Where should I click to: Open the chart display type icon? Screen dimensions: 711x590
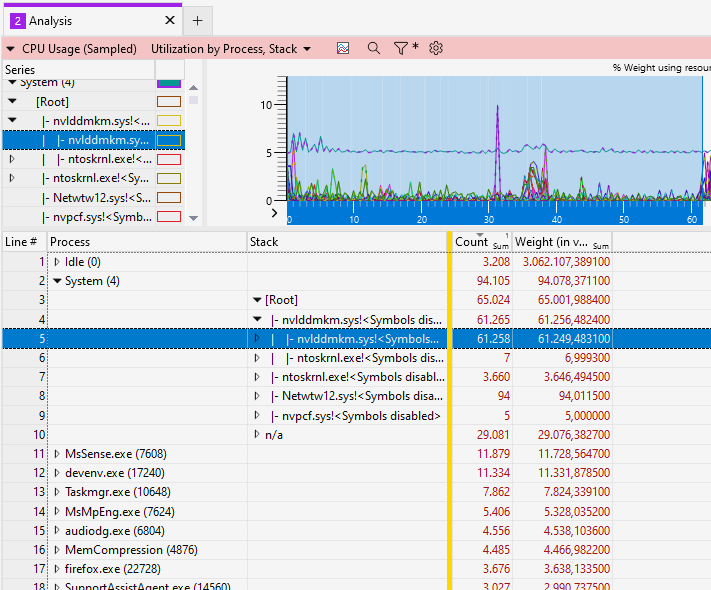point(343,48)
